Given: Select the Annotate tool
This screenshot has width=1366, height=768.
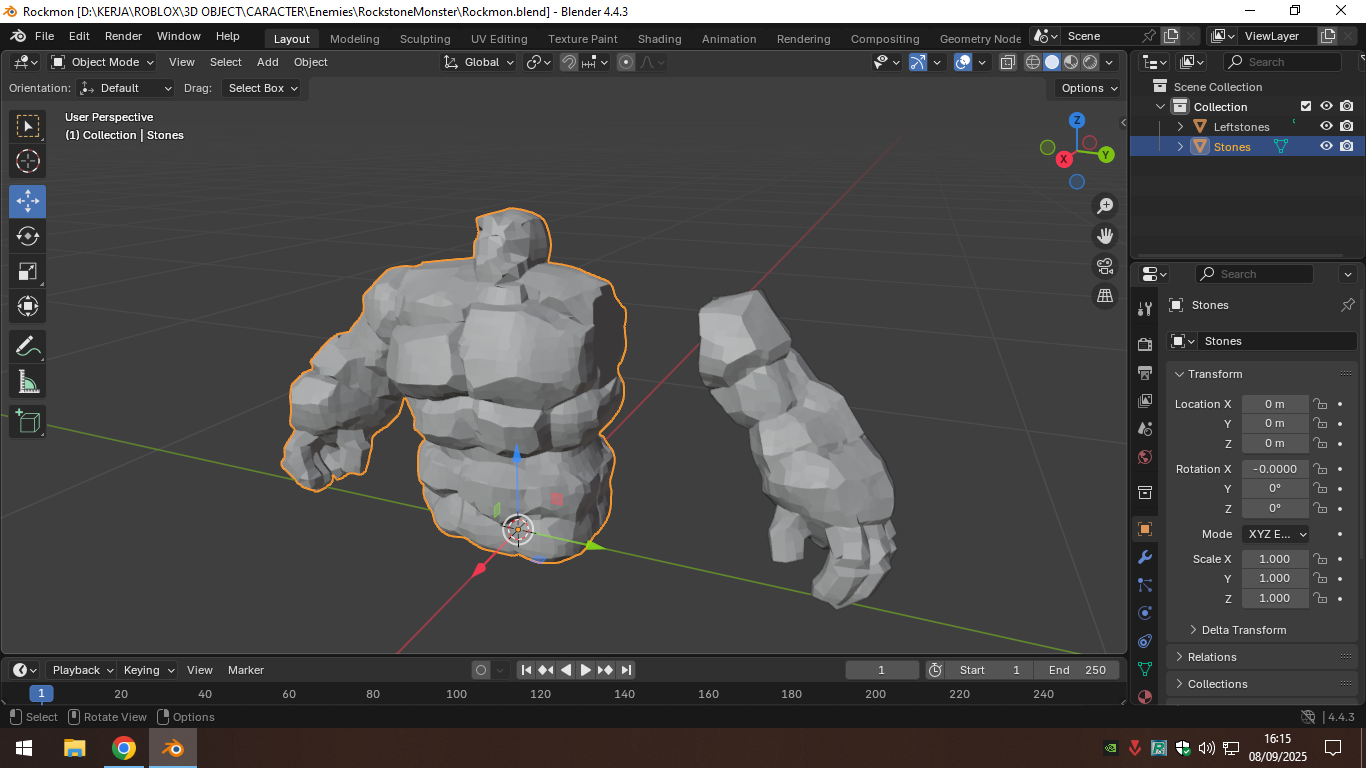Looking at the screenshot, I should click(27, 346).
